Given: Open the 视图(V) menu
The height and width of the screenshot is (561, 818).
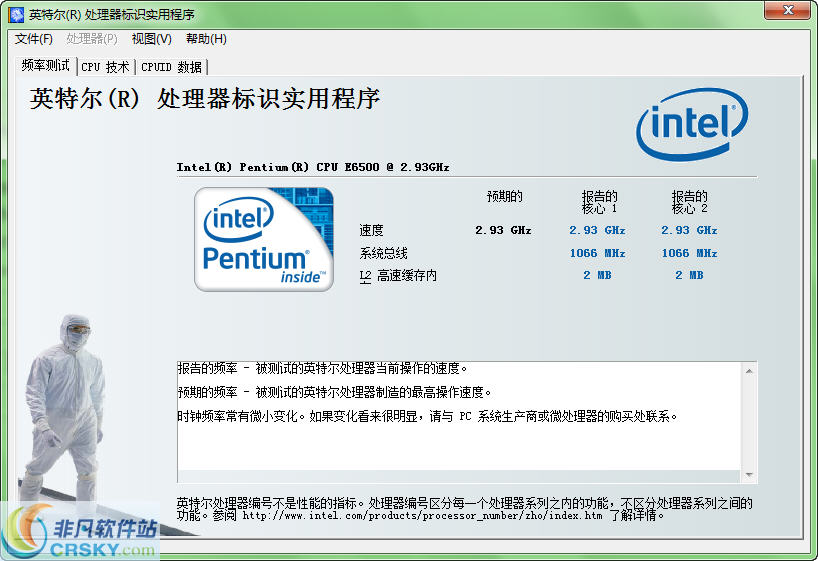Looking at the screenshot, I should tap(151, 39).
